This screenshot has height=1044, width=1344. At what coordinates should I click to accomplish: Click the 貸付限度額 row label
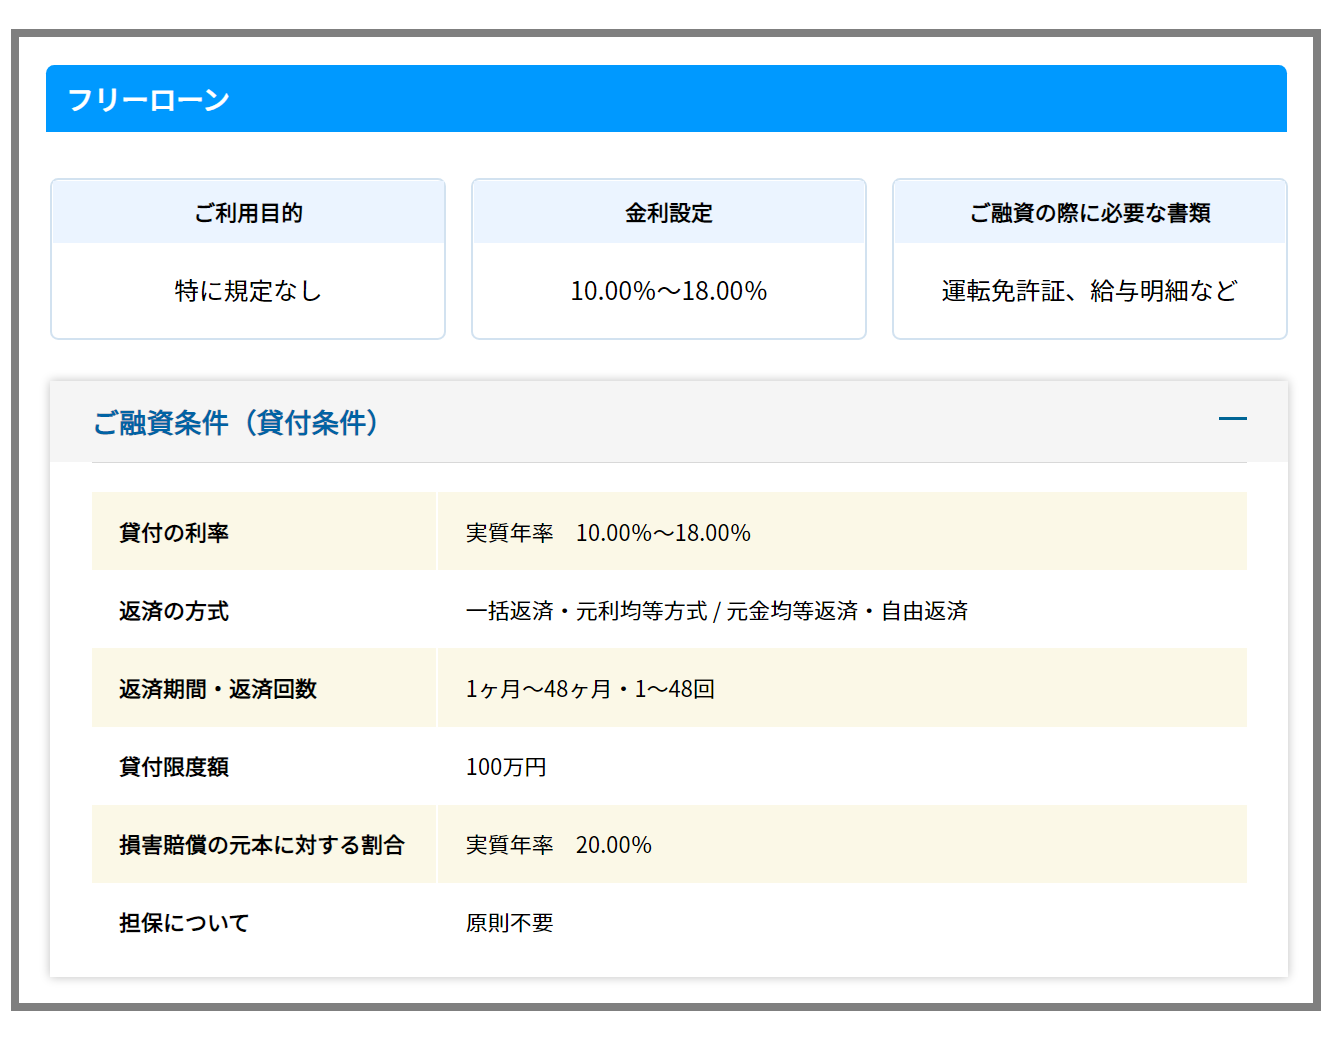(174, 767)
